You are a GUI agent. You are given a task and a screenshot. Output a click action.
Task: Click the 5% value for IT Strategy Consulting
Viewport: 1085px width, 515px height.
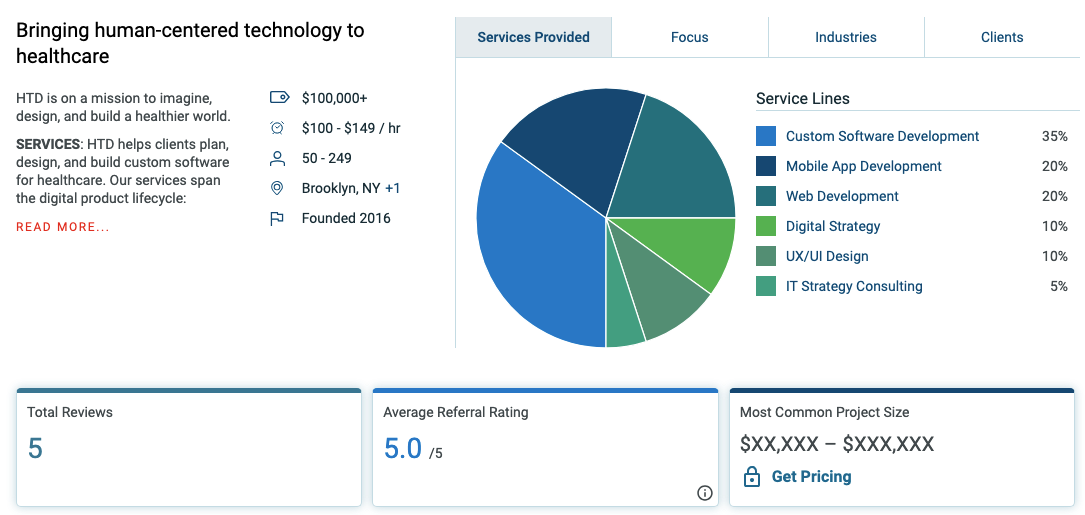pos(1059,286)
